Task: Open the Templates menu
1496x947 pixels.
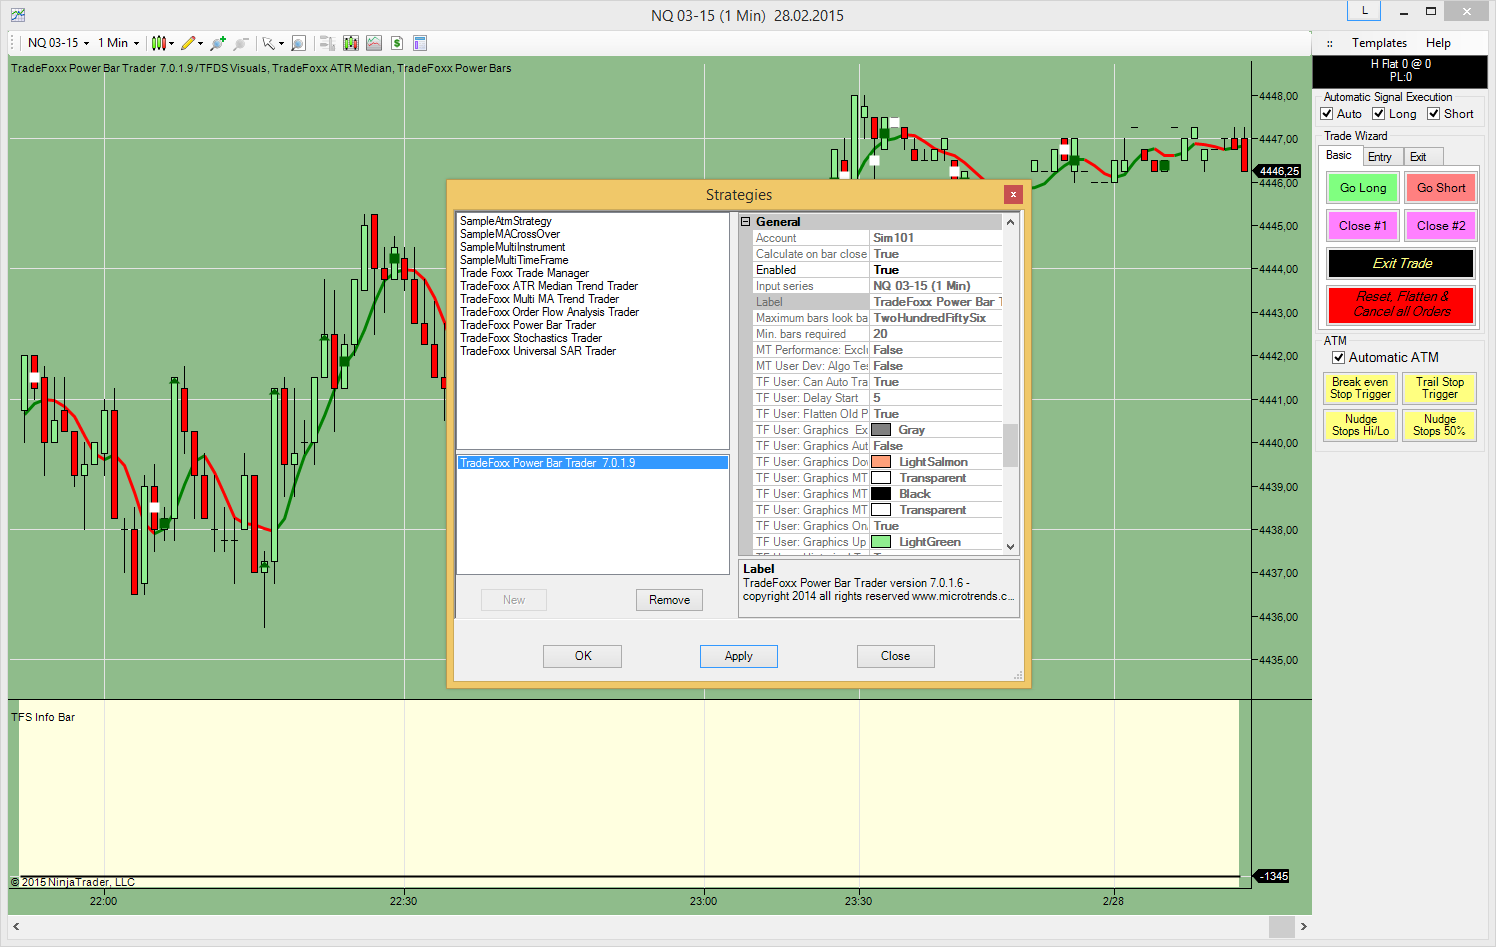Action: [x=1379, y=43]
